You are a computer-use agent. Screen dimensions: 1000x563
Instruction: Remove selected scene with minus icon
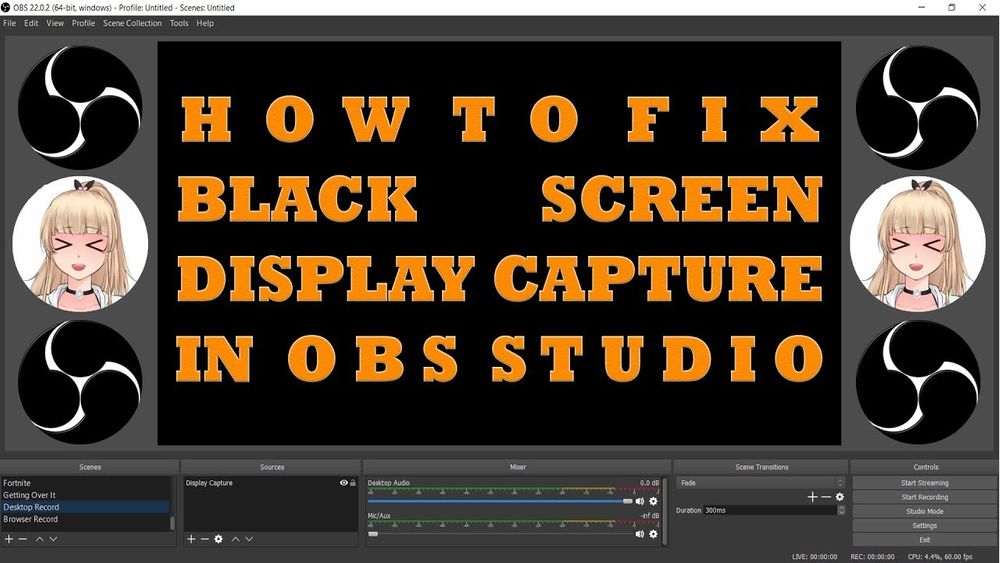coord(23,539)
